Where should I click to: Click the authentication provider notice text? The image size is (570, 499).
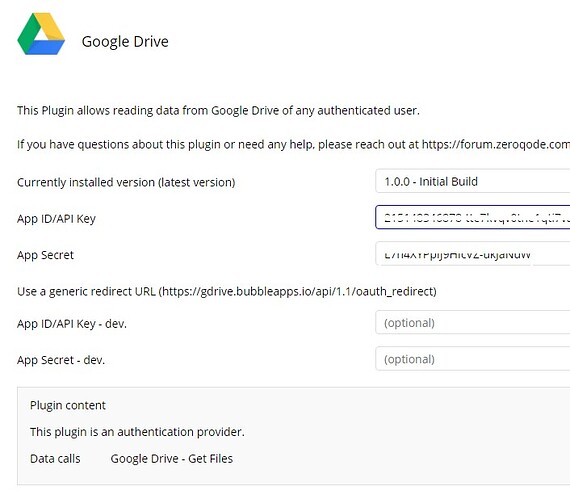(137, 432)
